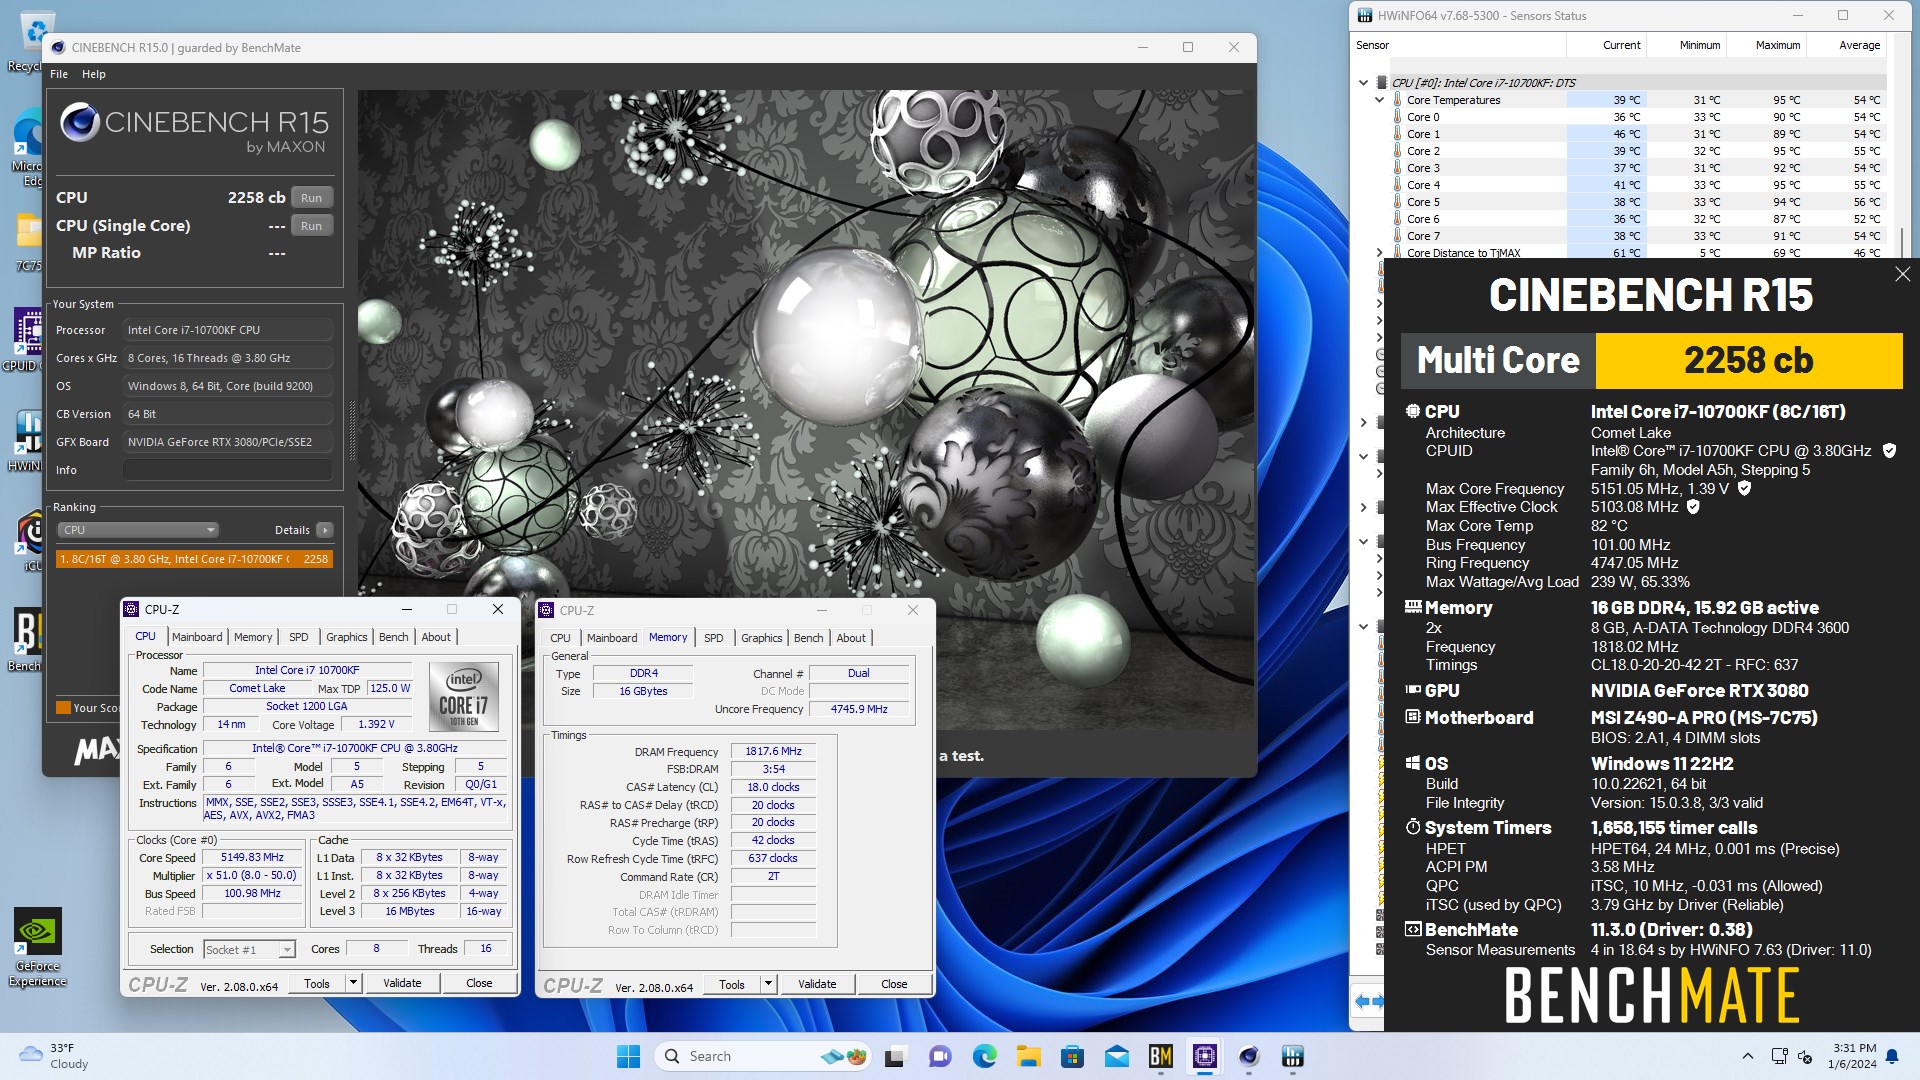This screenshot has height=1080, width=1920.
Task: Click the Details arrow button in Ranking
Action: [x=324, y=530]
